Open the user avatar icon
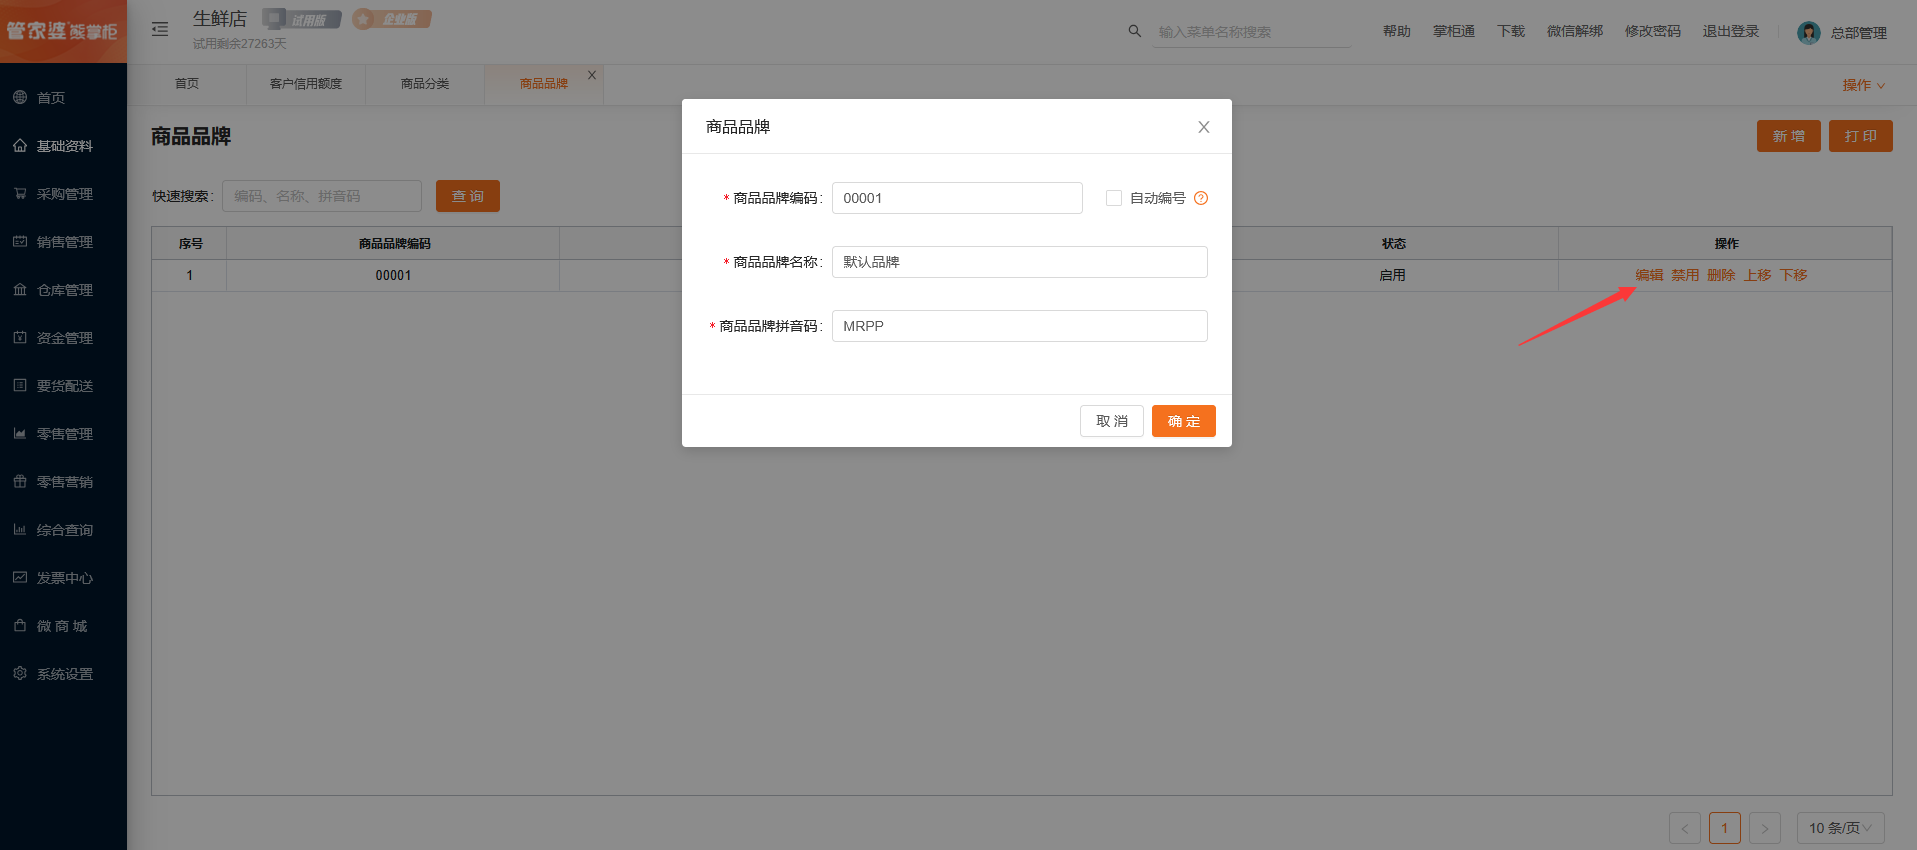The height and width of the screenshot is (850, 1917). click(1808, 33)
